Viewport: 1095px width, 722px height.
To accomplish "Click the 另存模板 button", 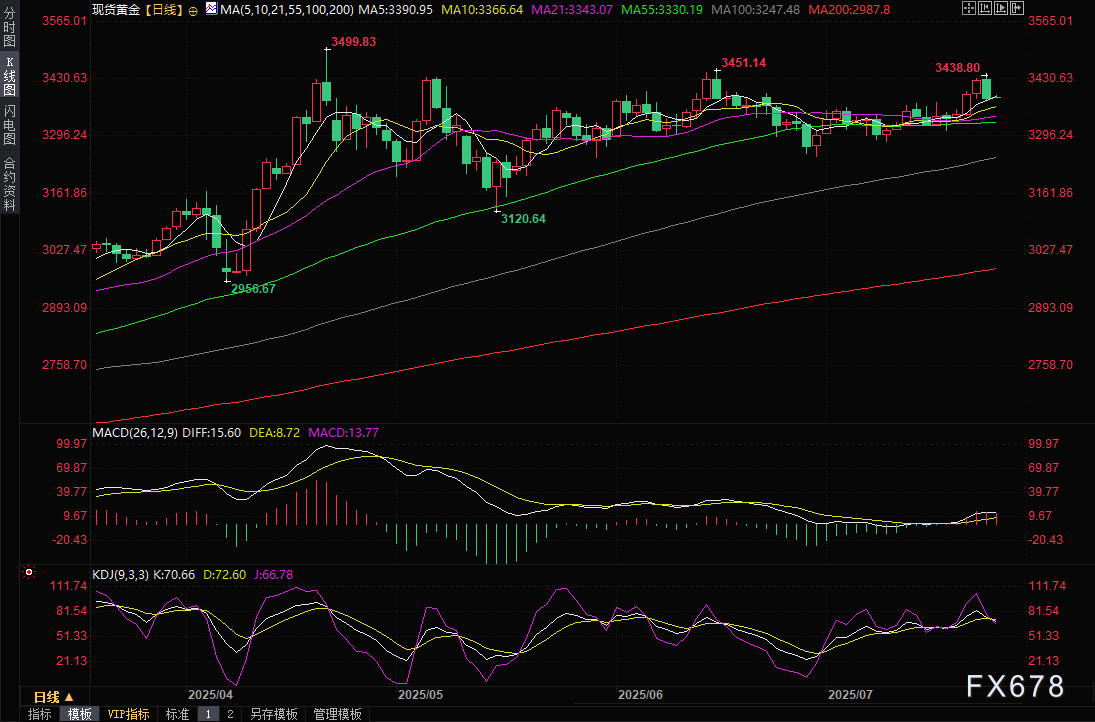I will point(274,714).
